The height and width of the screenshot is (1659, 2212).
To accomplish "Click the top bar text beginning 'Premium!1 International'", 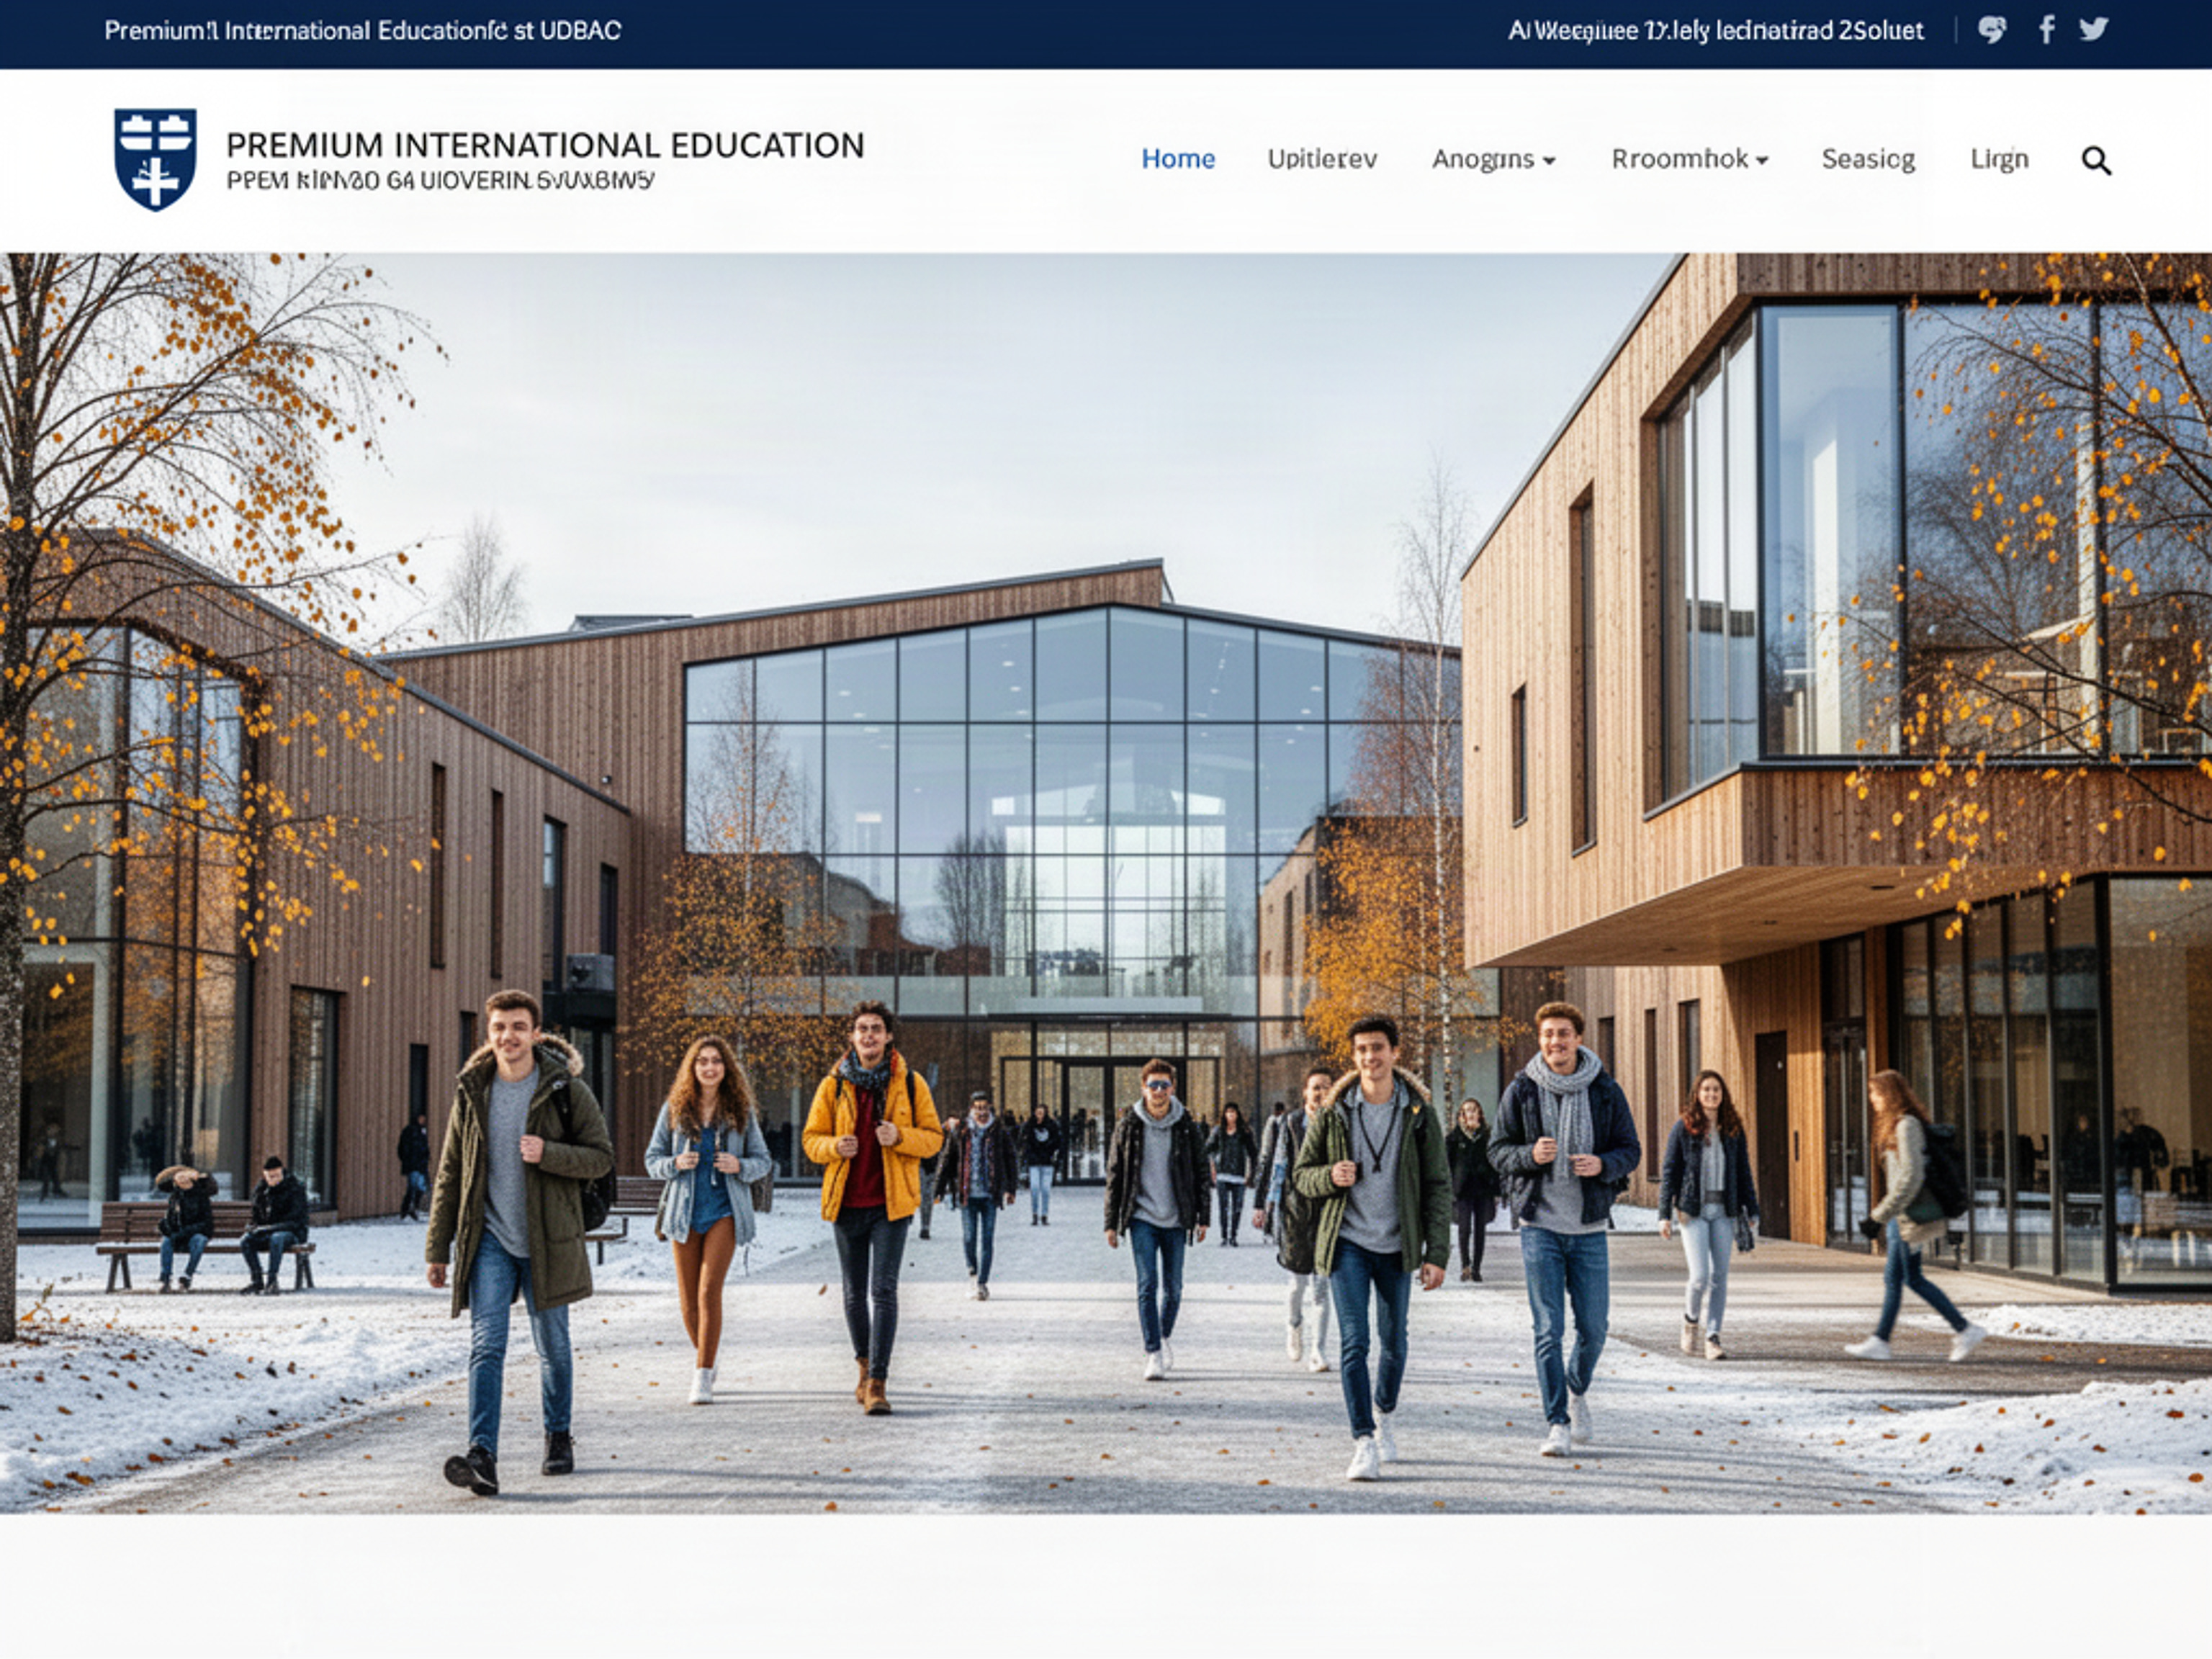I will pos(363,31).
